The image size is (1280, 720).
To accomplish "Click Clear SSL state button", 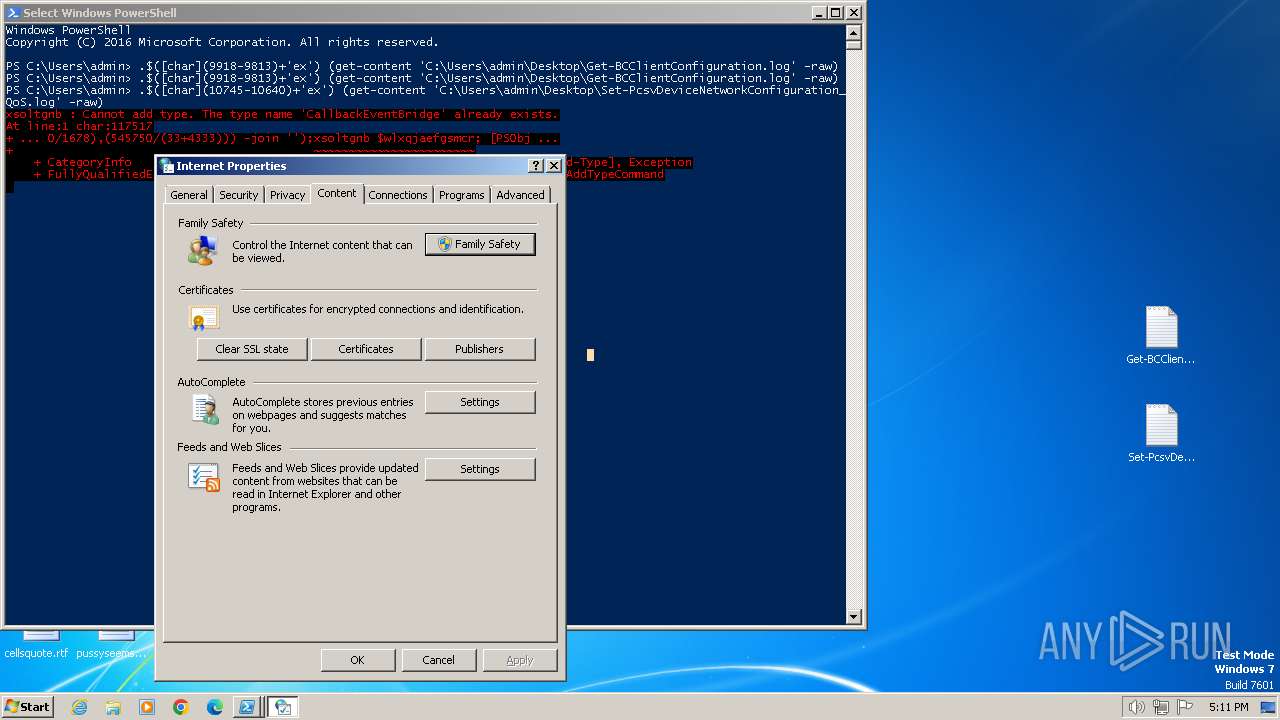I will pyautogui.click(x=252, y=349).
